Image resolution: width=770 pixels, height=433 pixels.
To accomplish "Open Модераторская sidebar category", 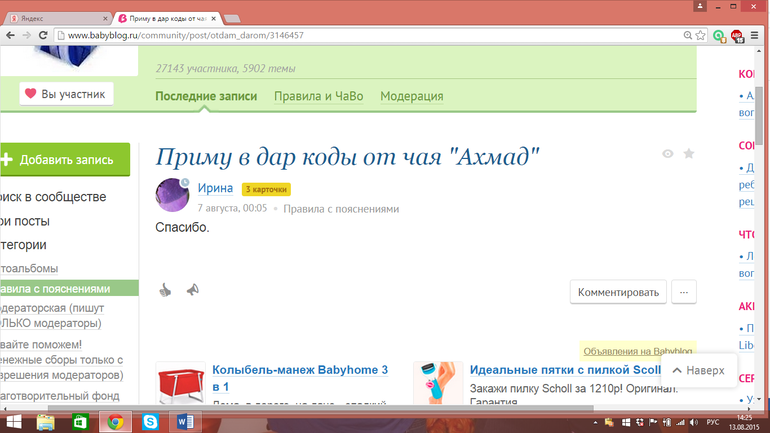I will click(52, 316).
